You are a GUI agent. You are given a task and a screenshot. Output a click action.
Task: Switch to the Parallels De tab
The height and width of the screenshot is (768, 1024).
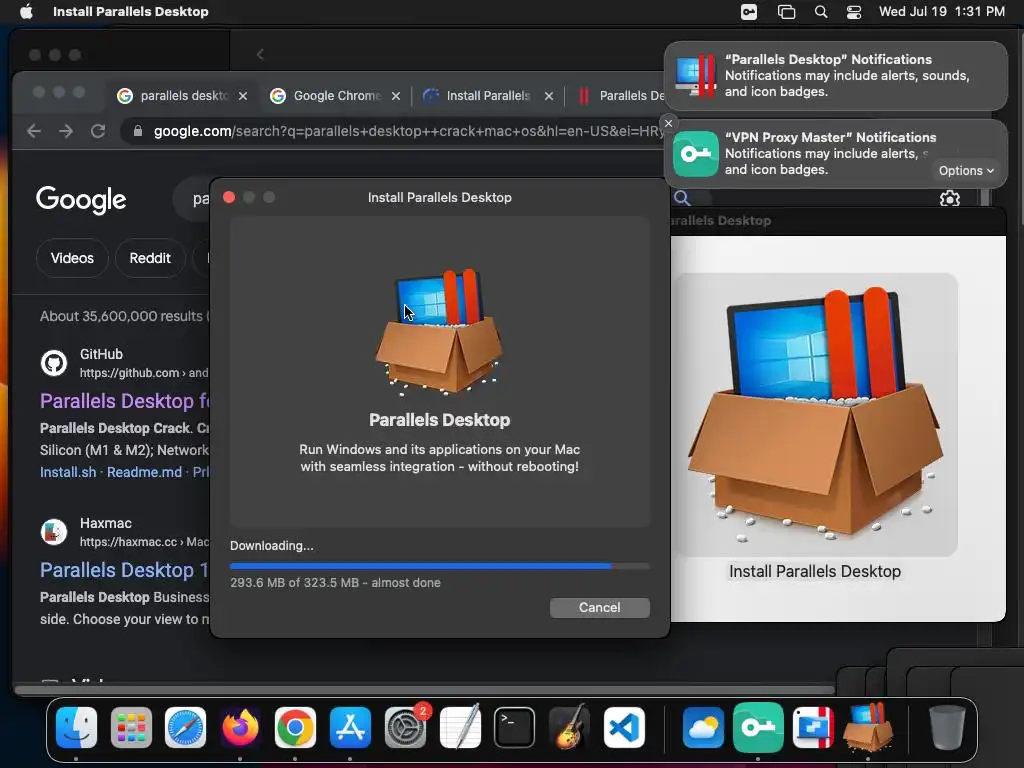620,96
